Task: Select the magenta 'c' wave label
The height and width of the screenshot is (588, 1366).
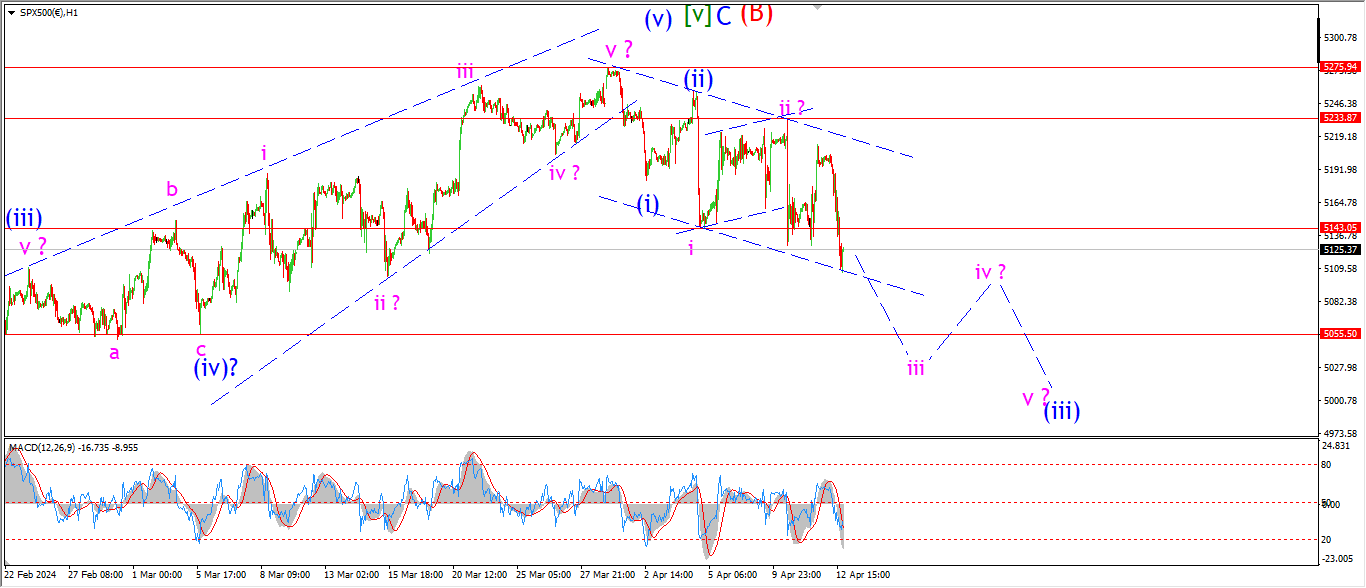Action: click(200, 350)
